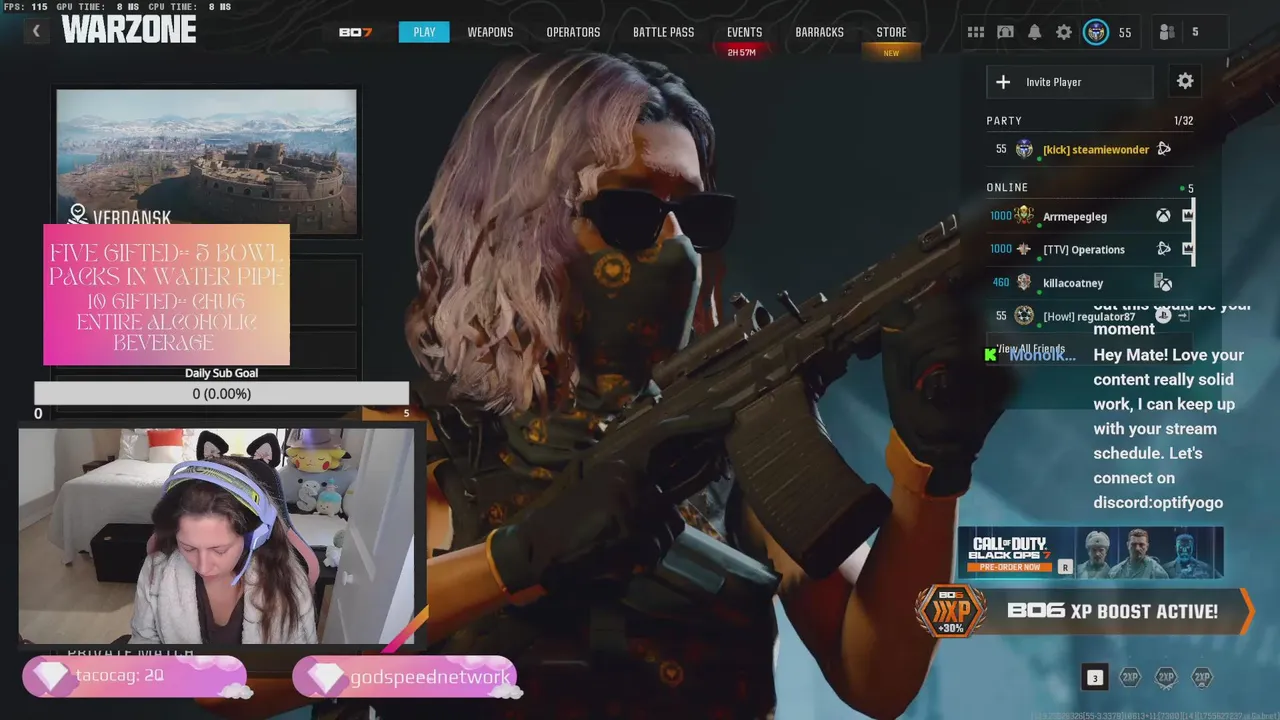Open player profile emblem level 55
This screenshot has height=720, width=1280.
point(1096,32)
